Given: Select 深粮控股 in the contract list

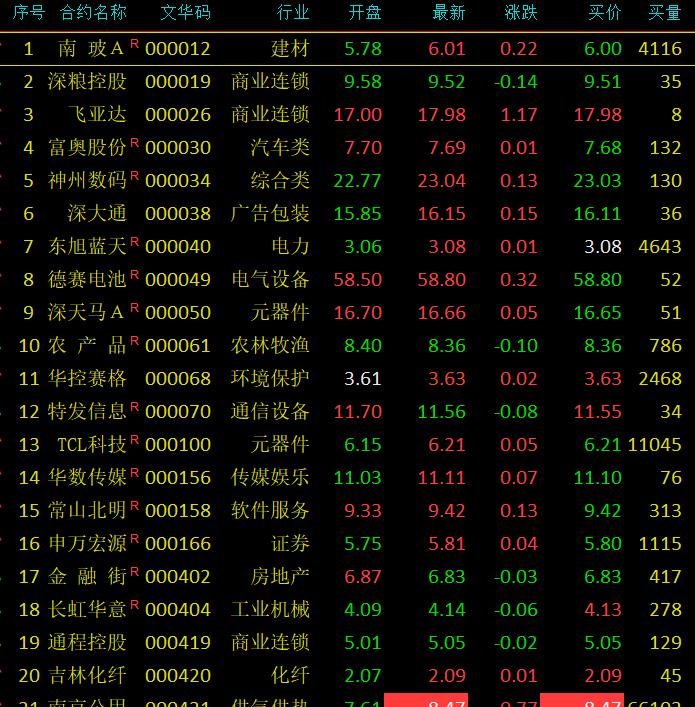Looking at the screenshot, I should (x=87, y=82).
